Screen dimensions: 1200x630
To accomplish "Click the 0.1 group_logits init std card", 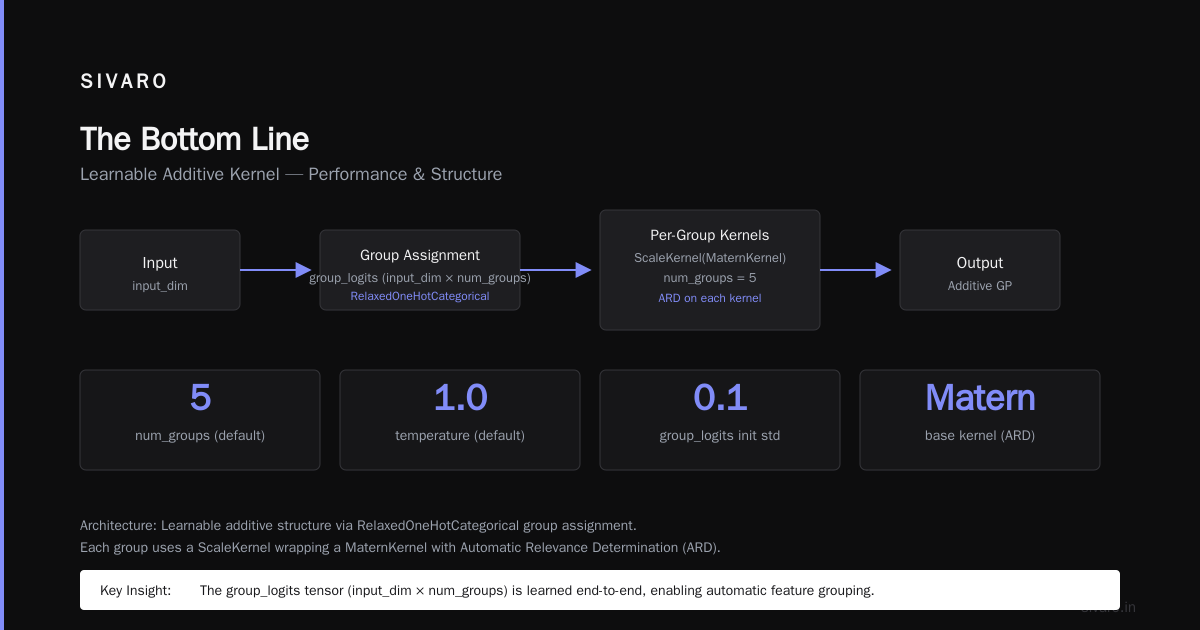I will point(720,420).
